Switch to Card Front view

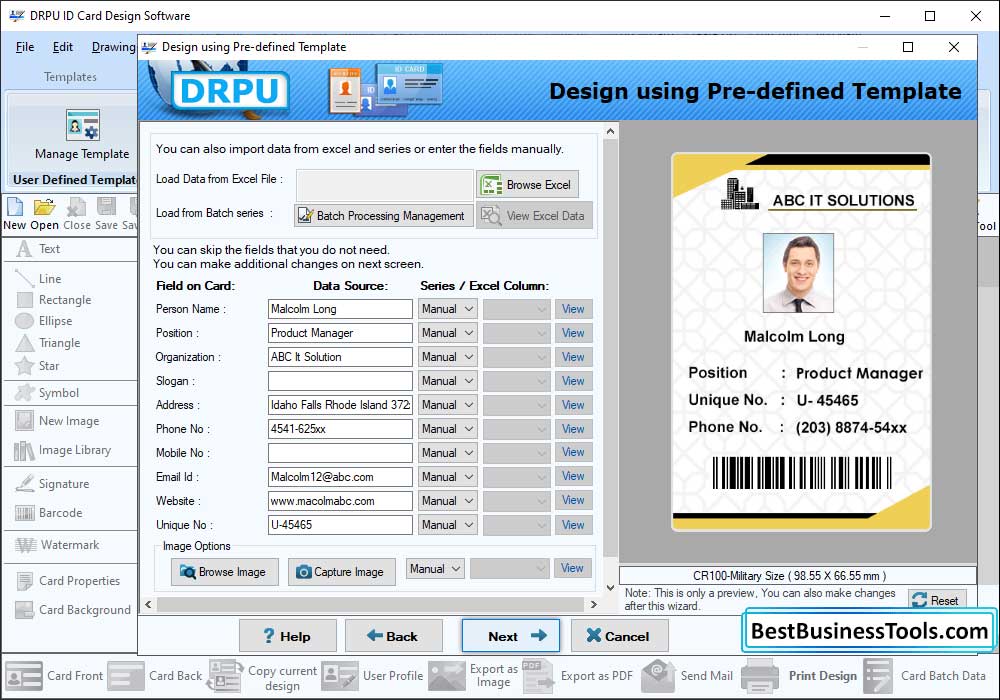[54, 676]
